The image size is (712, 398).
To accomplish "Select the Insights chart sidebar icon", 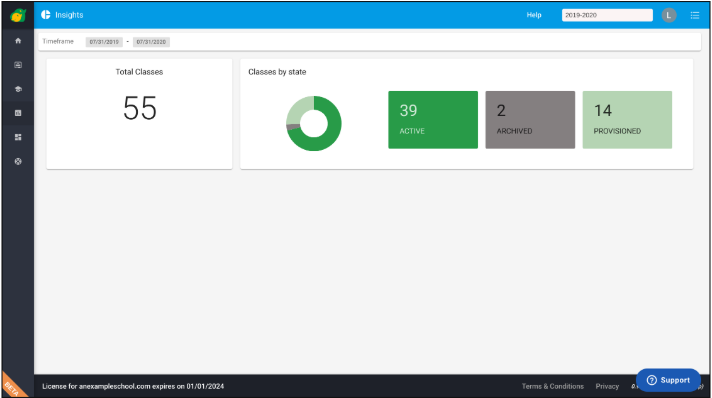I will pos(18,113).
